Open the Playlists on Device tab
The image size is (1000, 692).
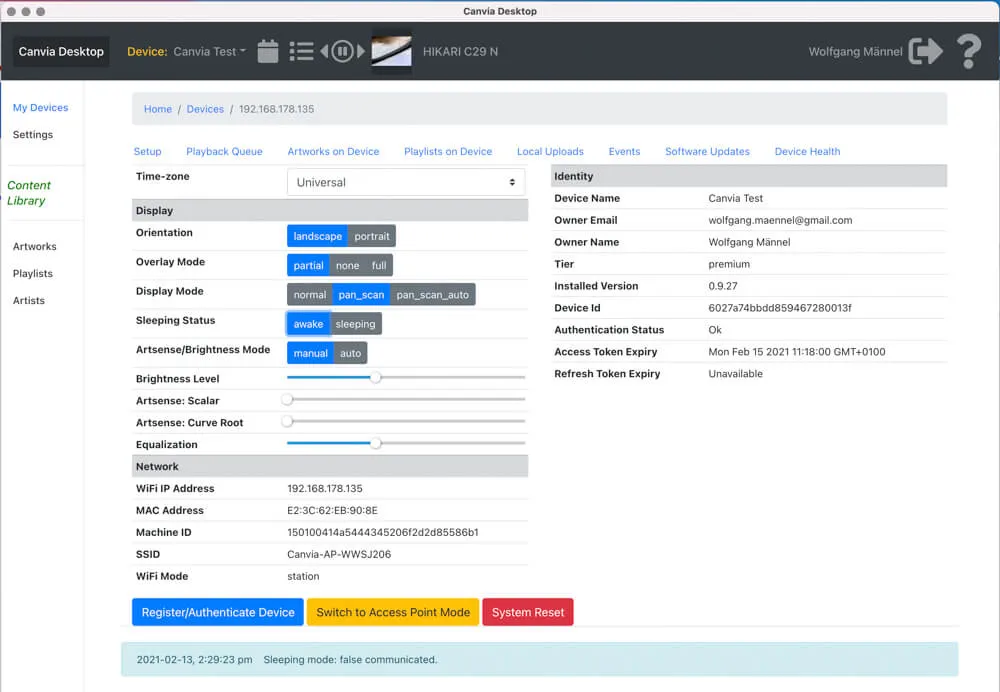448,152
